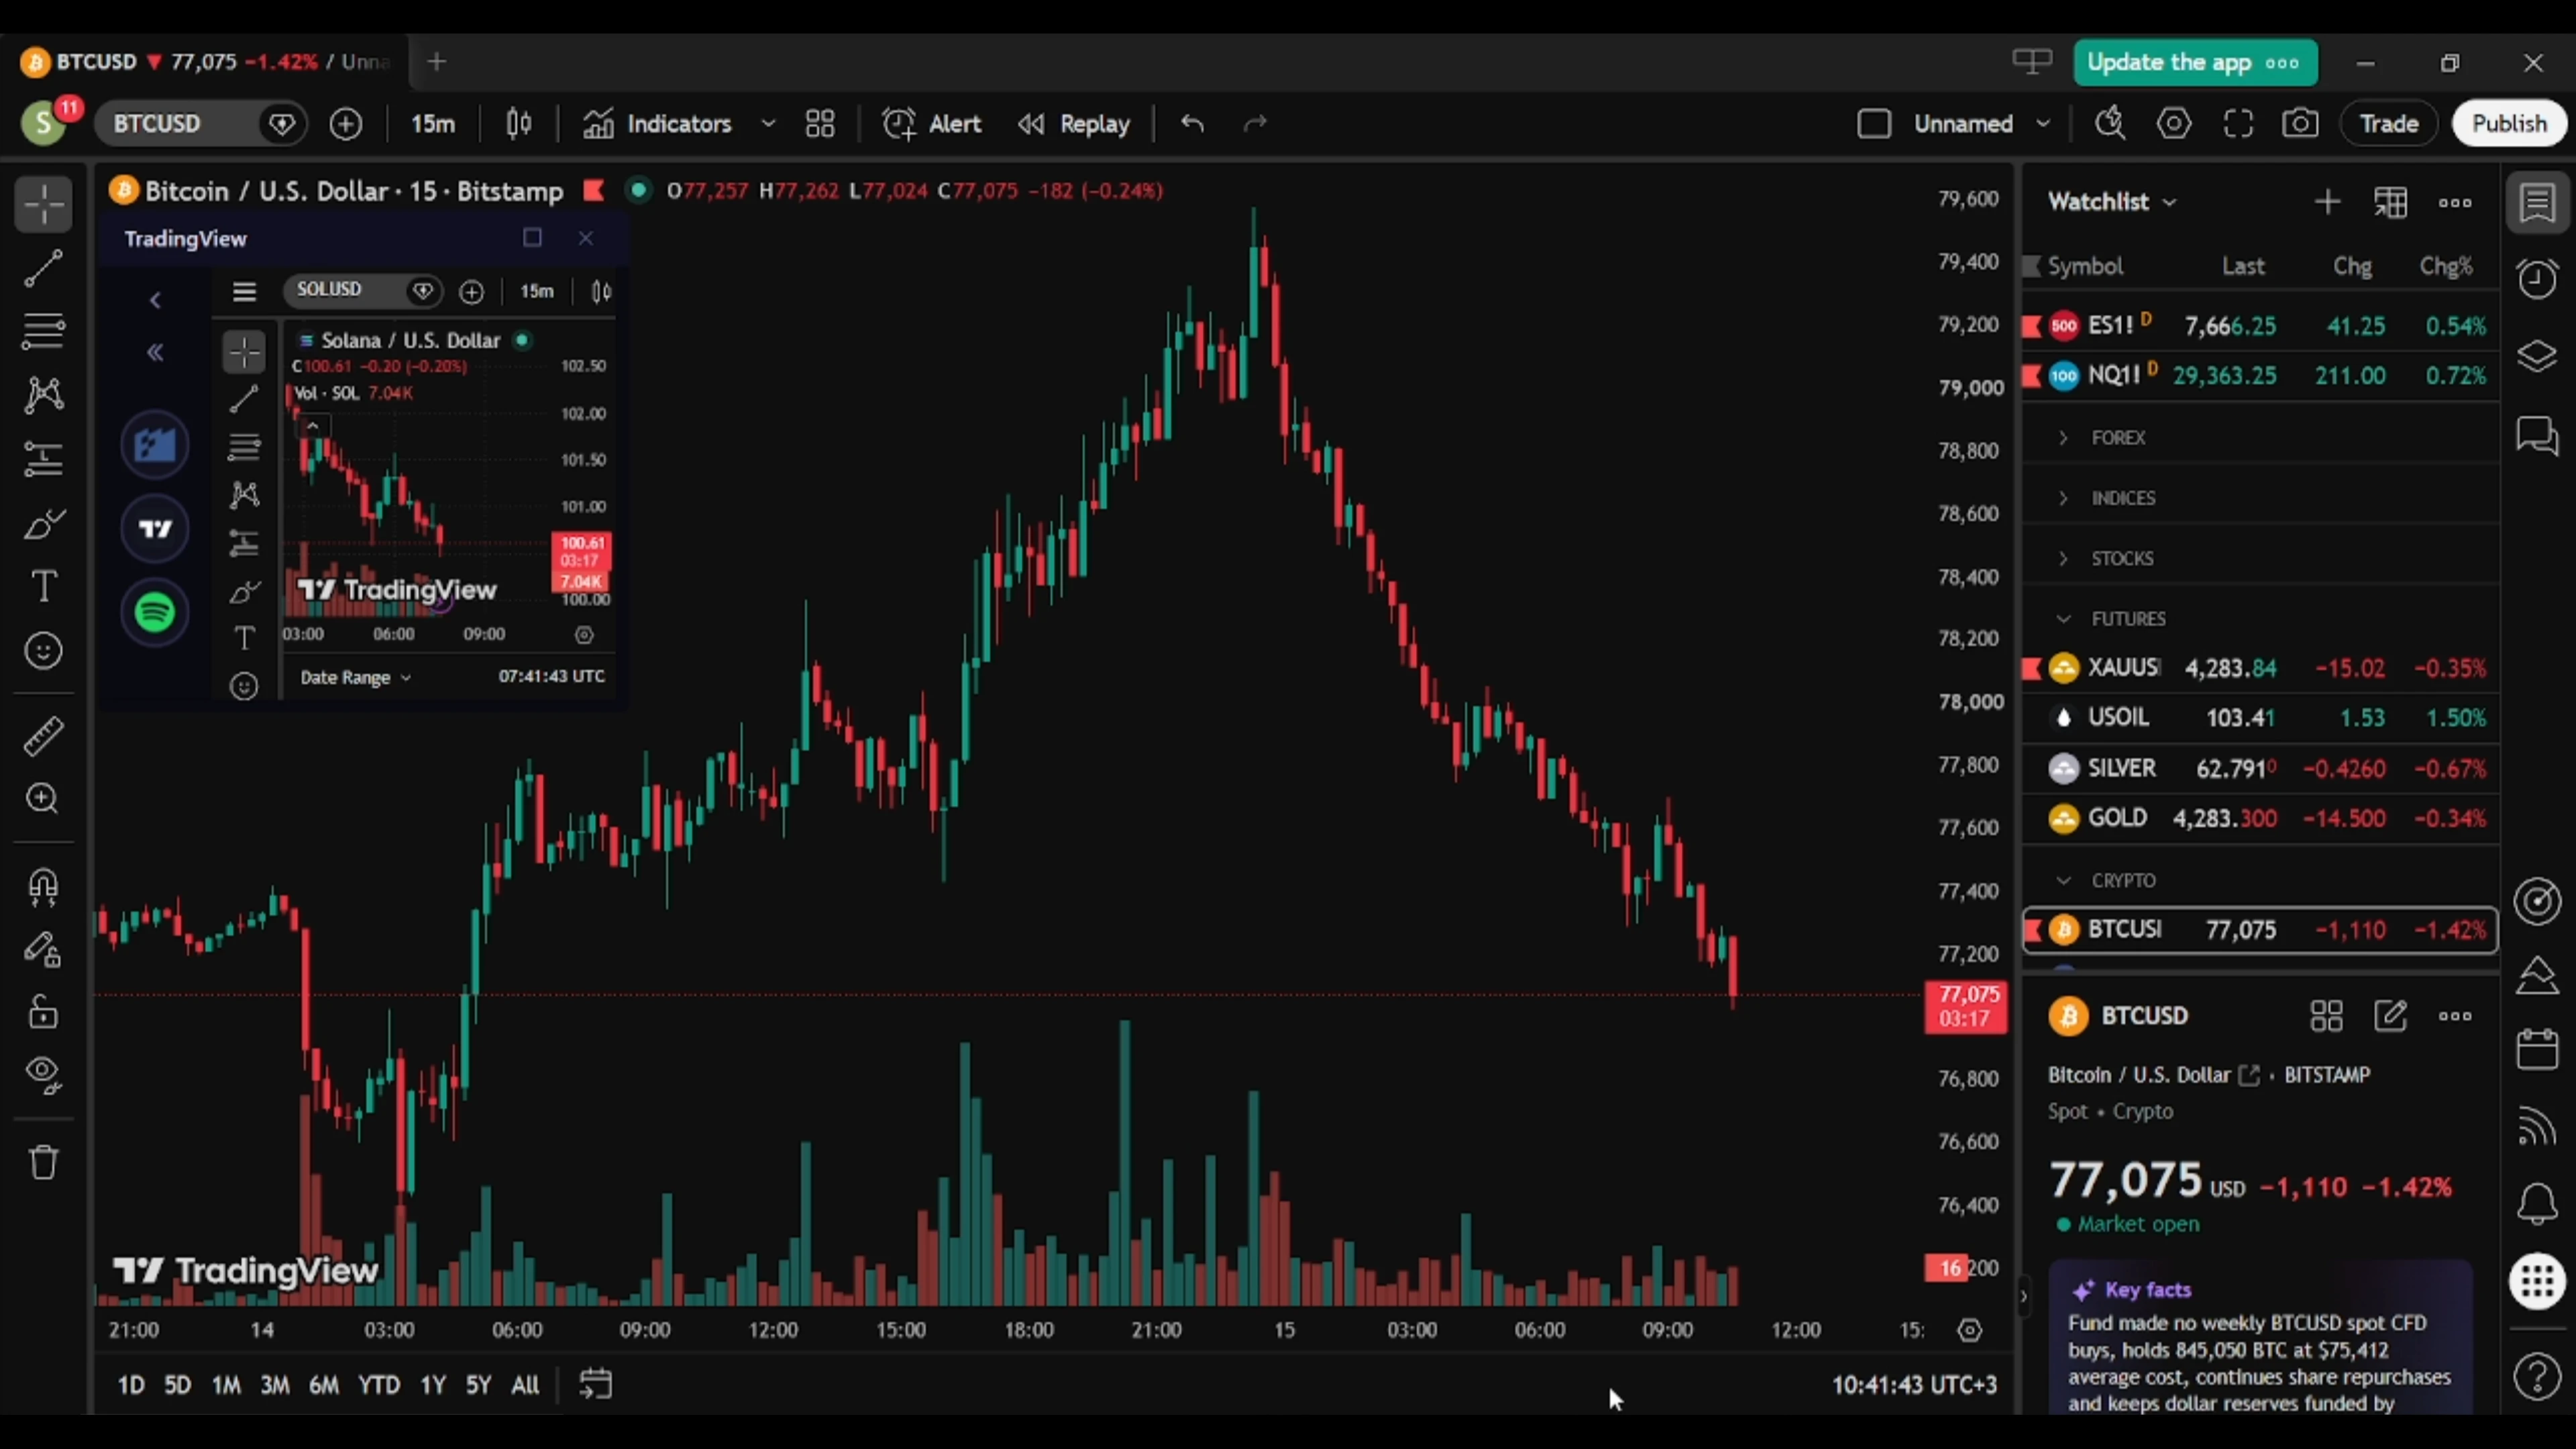
Task: Switch to the 1M time range
Action: (226, 1385)
